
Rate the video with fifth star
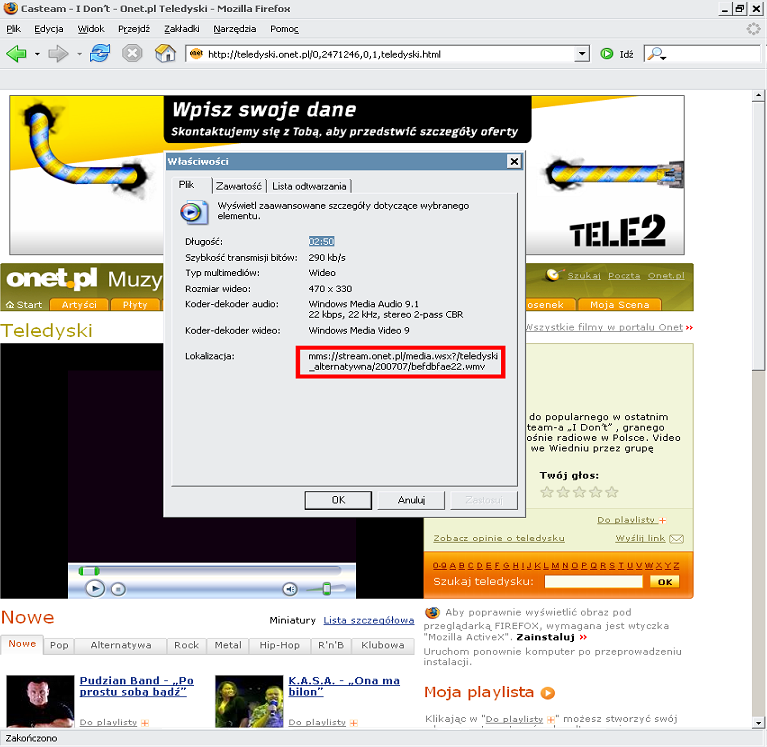pos(612,492)
